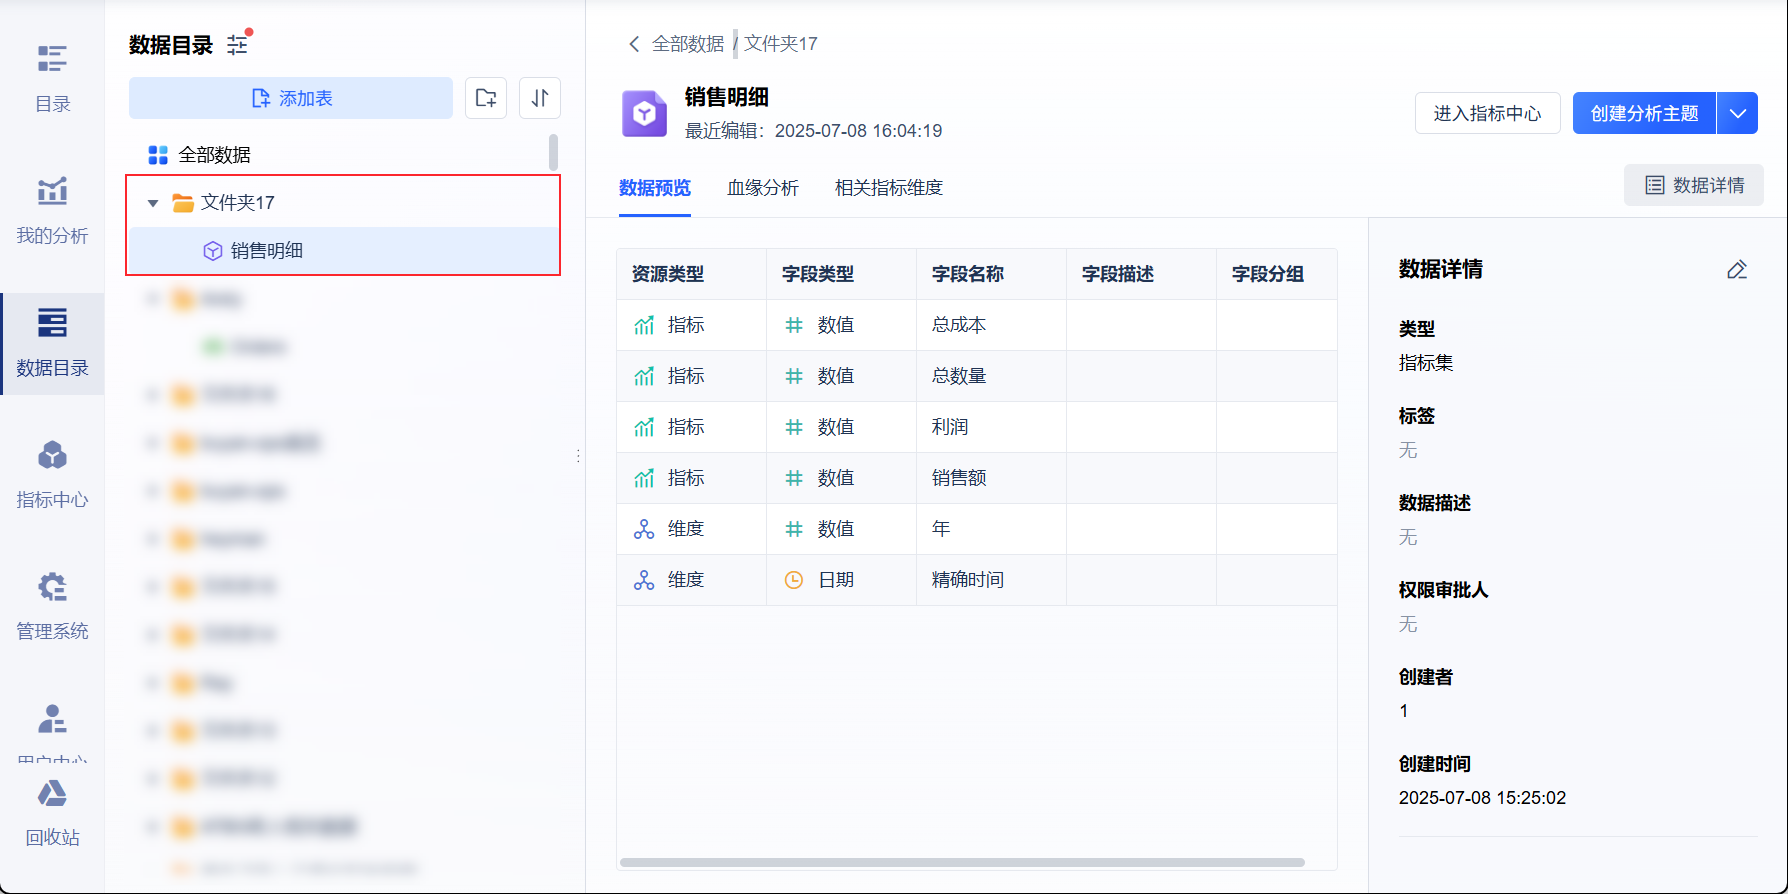
Task: Click the edit pencil in 数据详情
Action: click(1737, 270)
